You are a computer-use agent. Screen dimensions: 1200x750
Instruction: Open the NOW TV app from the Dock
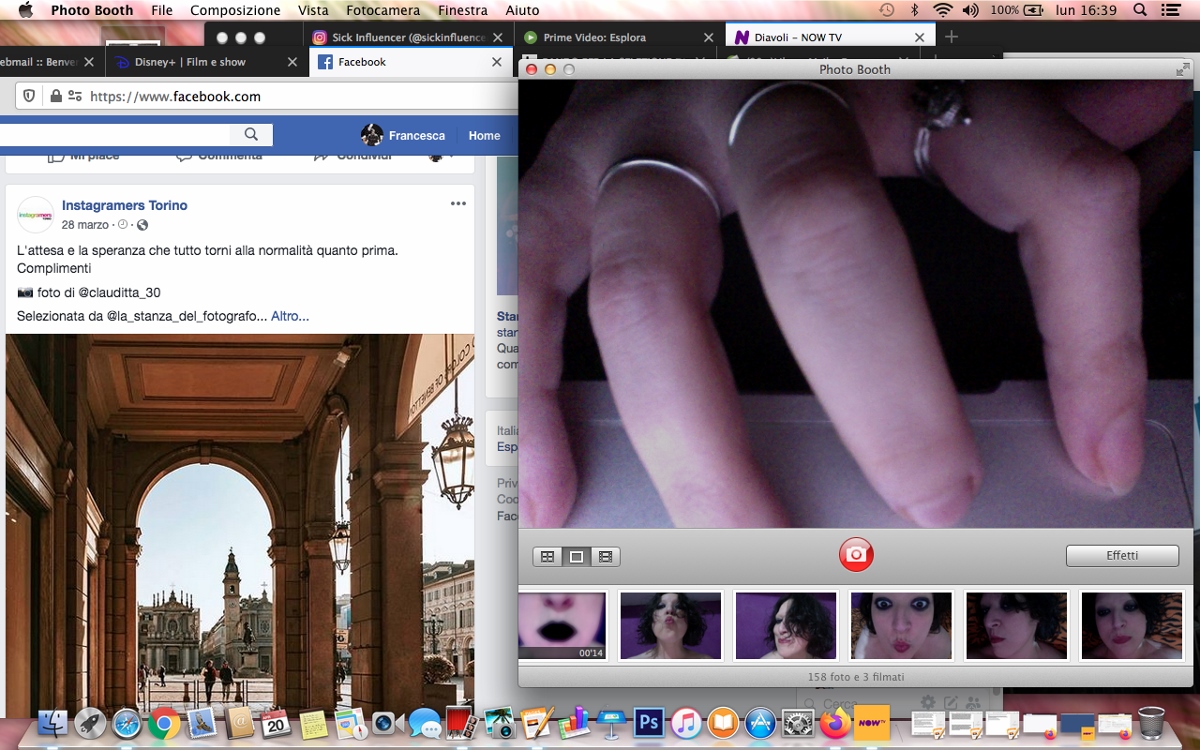[x=872, y=723]
